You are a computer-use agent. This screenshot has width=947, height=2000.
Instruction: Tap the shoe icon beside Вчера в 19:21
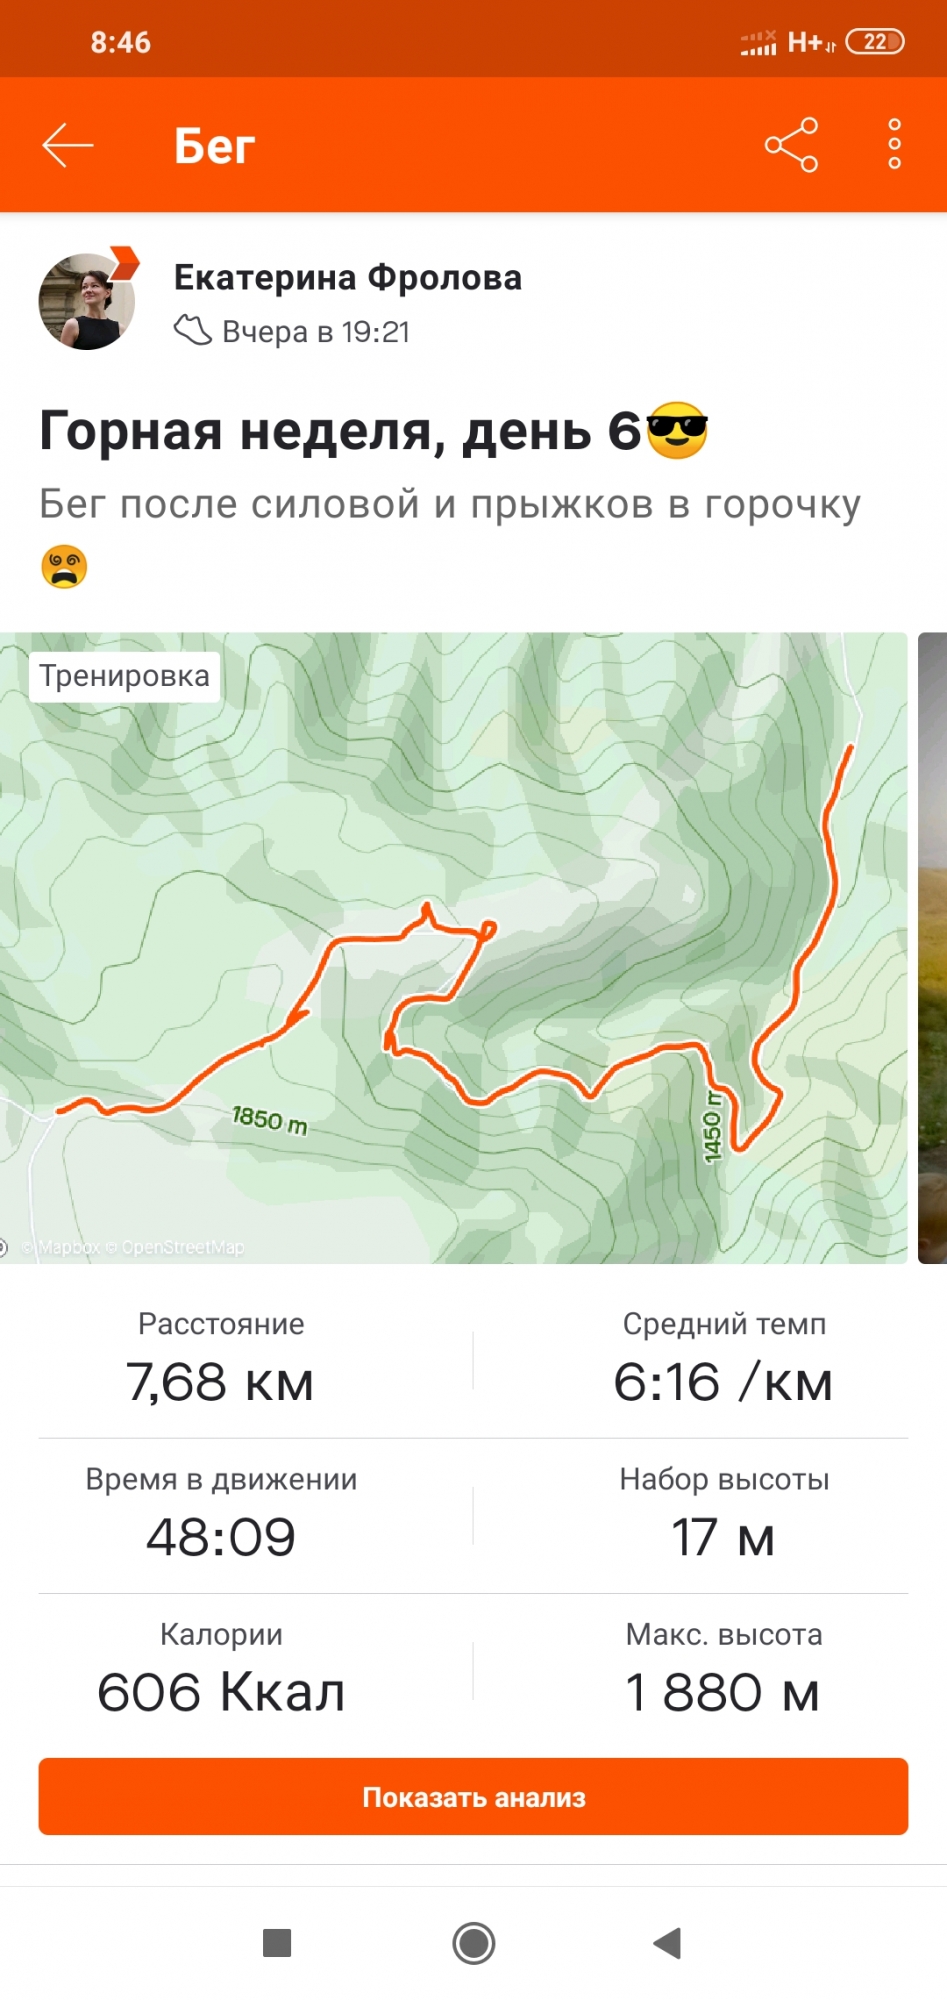(x=192, y=331)
